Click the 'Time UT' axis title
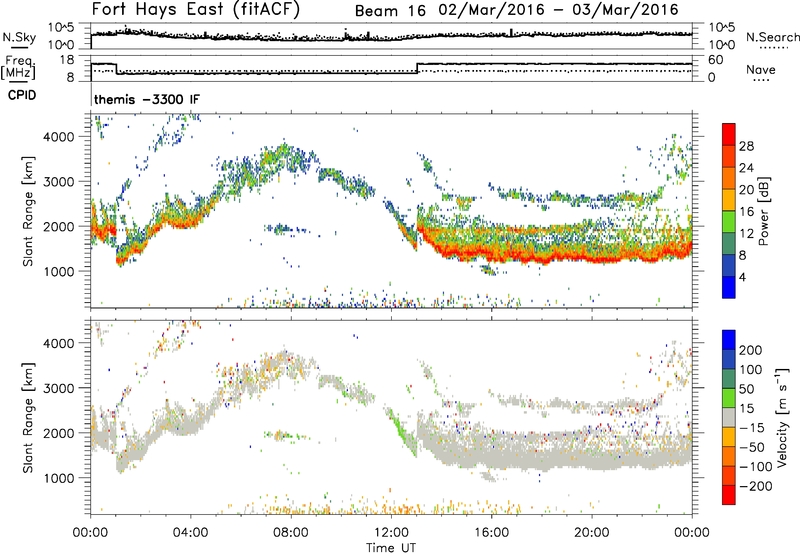The height and width of the screenshot is (554, 800). pos(391,548)
